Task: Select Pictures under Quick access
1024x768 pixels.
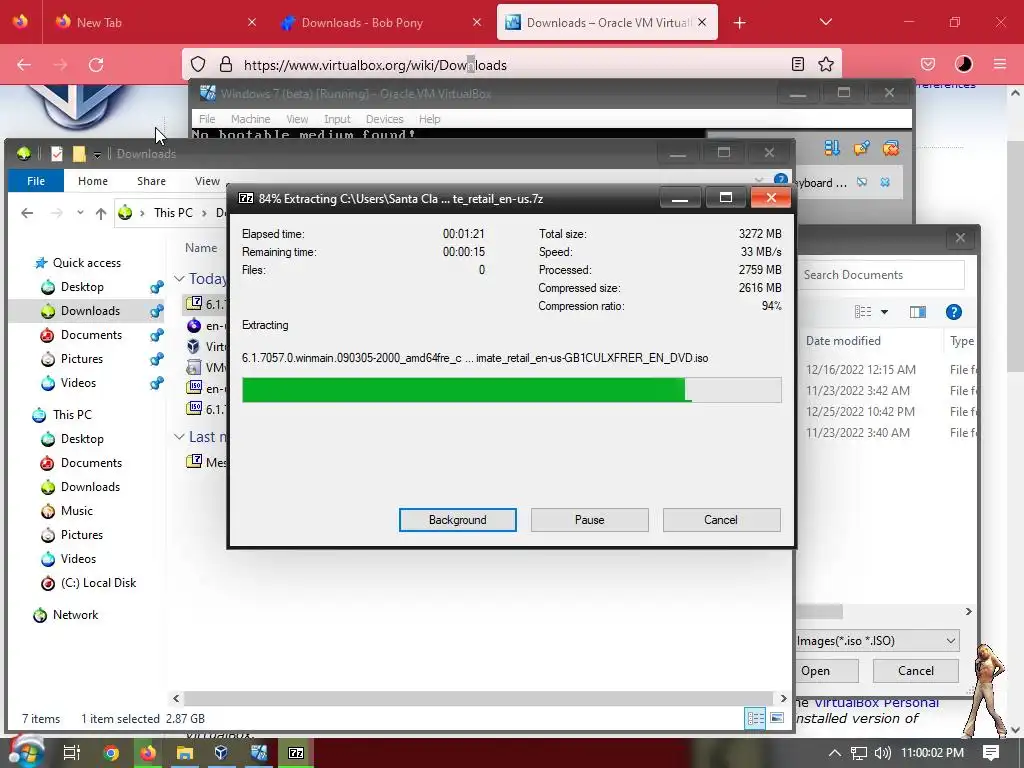Action: 81,359
